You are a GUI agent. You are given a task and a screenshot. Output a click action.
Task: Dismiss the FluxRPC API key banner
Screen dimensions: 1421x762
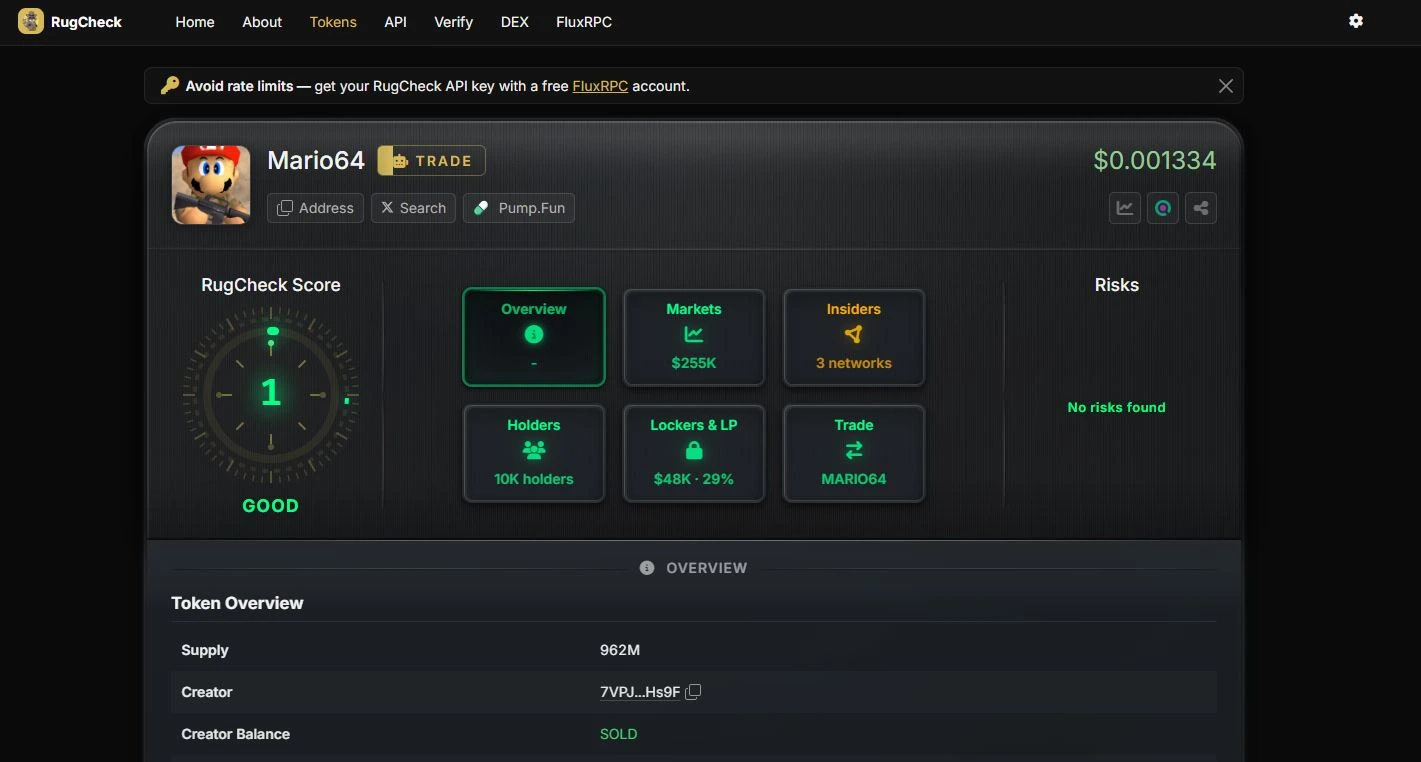click(x=1226, y=86)
